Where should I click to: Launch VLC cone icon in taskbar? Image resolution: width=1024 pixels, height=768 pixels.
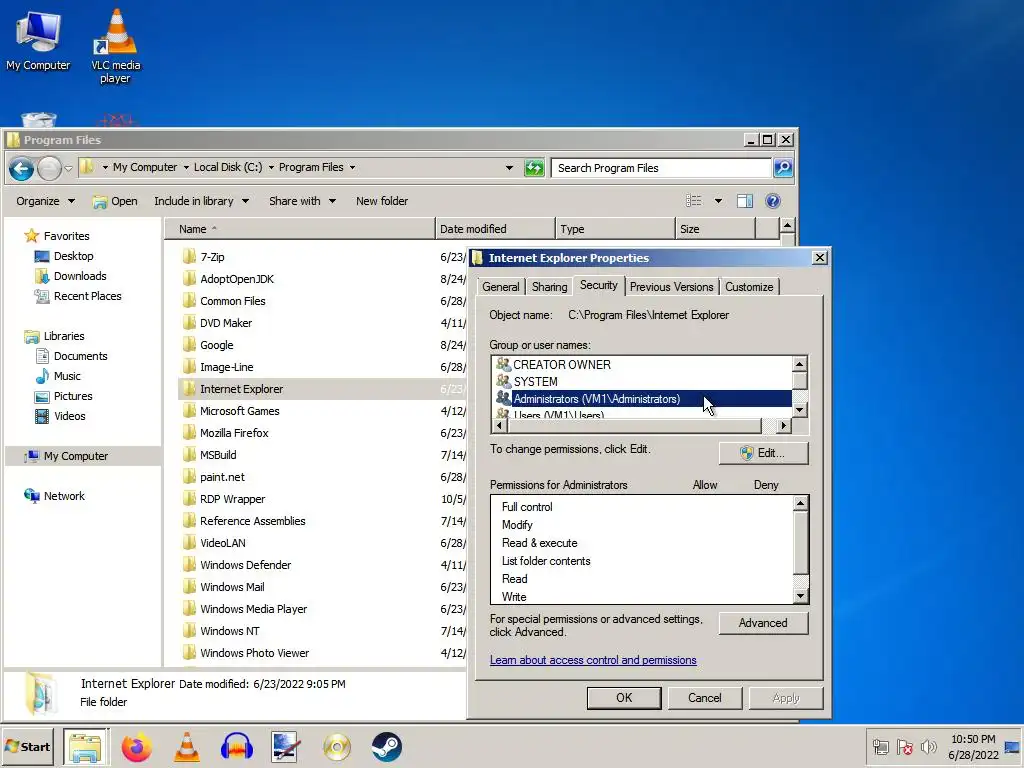tap(187, 747)
